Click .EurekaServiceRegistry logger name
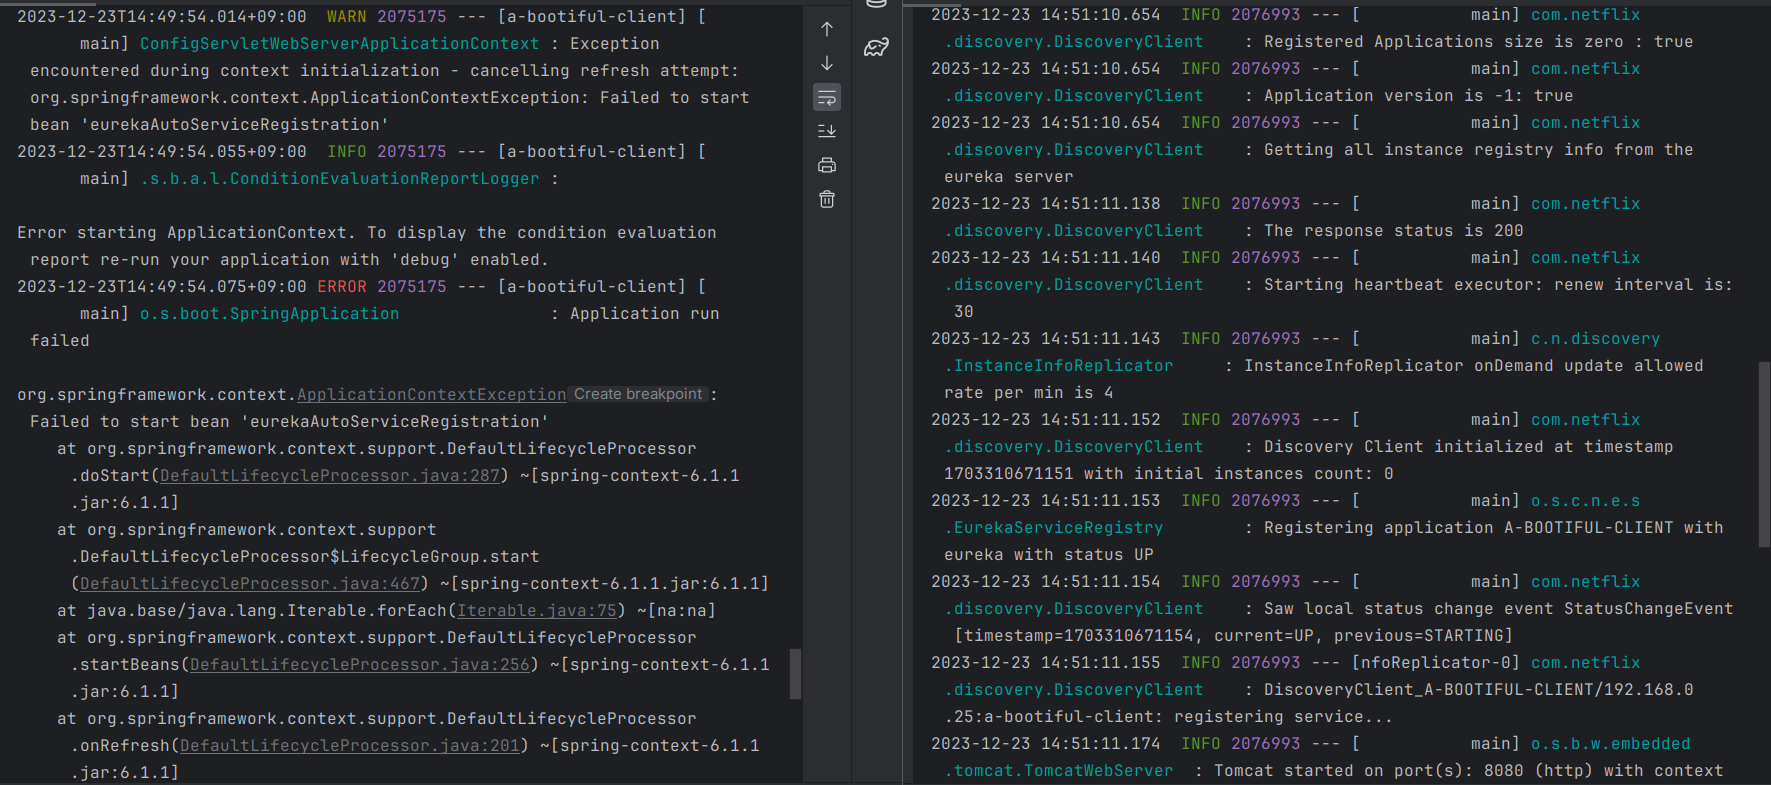 1054,528
